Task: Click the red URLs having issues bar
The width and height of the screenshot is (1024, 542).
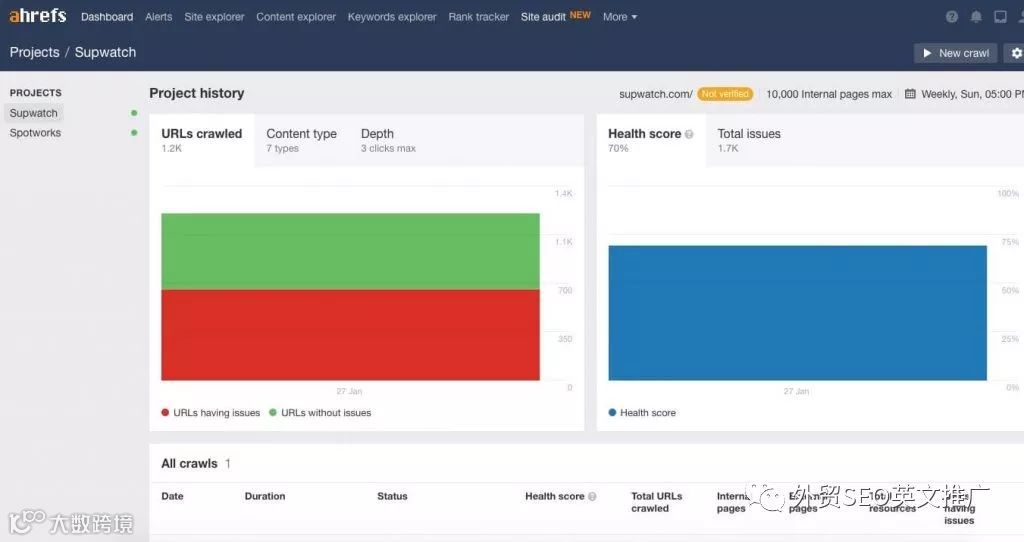Action: click(x=351, y=335)
